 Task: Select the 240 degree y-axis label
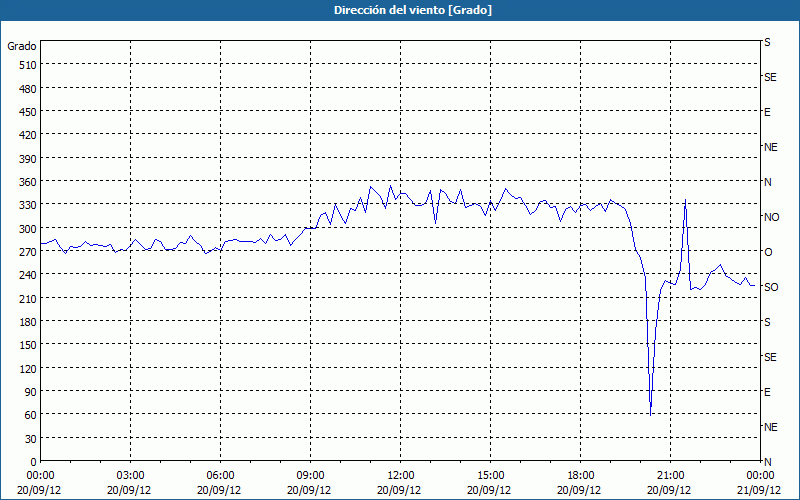tap(28, 275)
